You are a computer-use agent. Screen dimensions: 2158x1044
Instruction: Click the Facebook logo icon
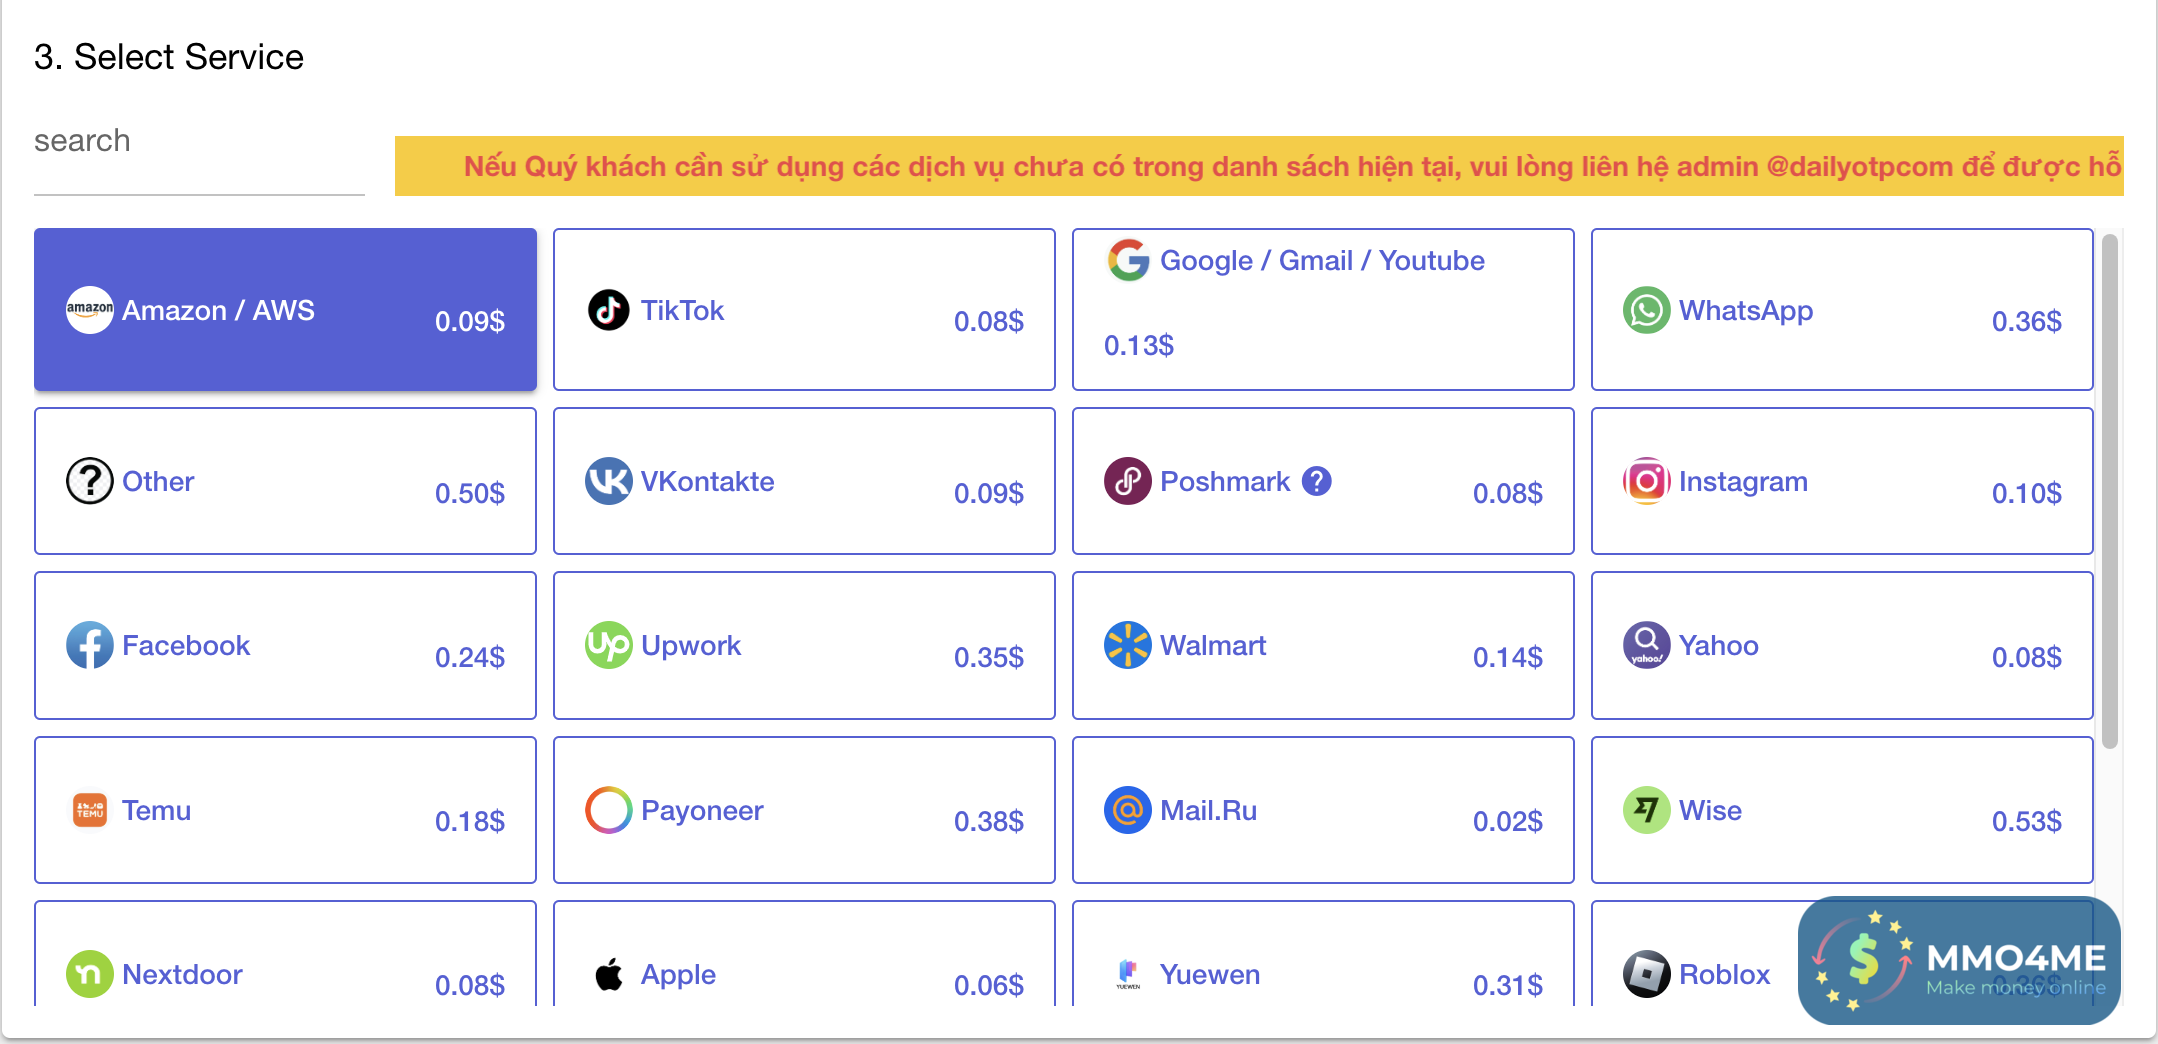[x=89, y=645]
